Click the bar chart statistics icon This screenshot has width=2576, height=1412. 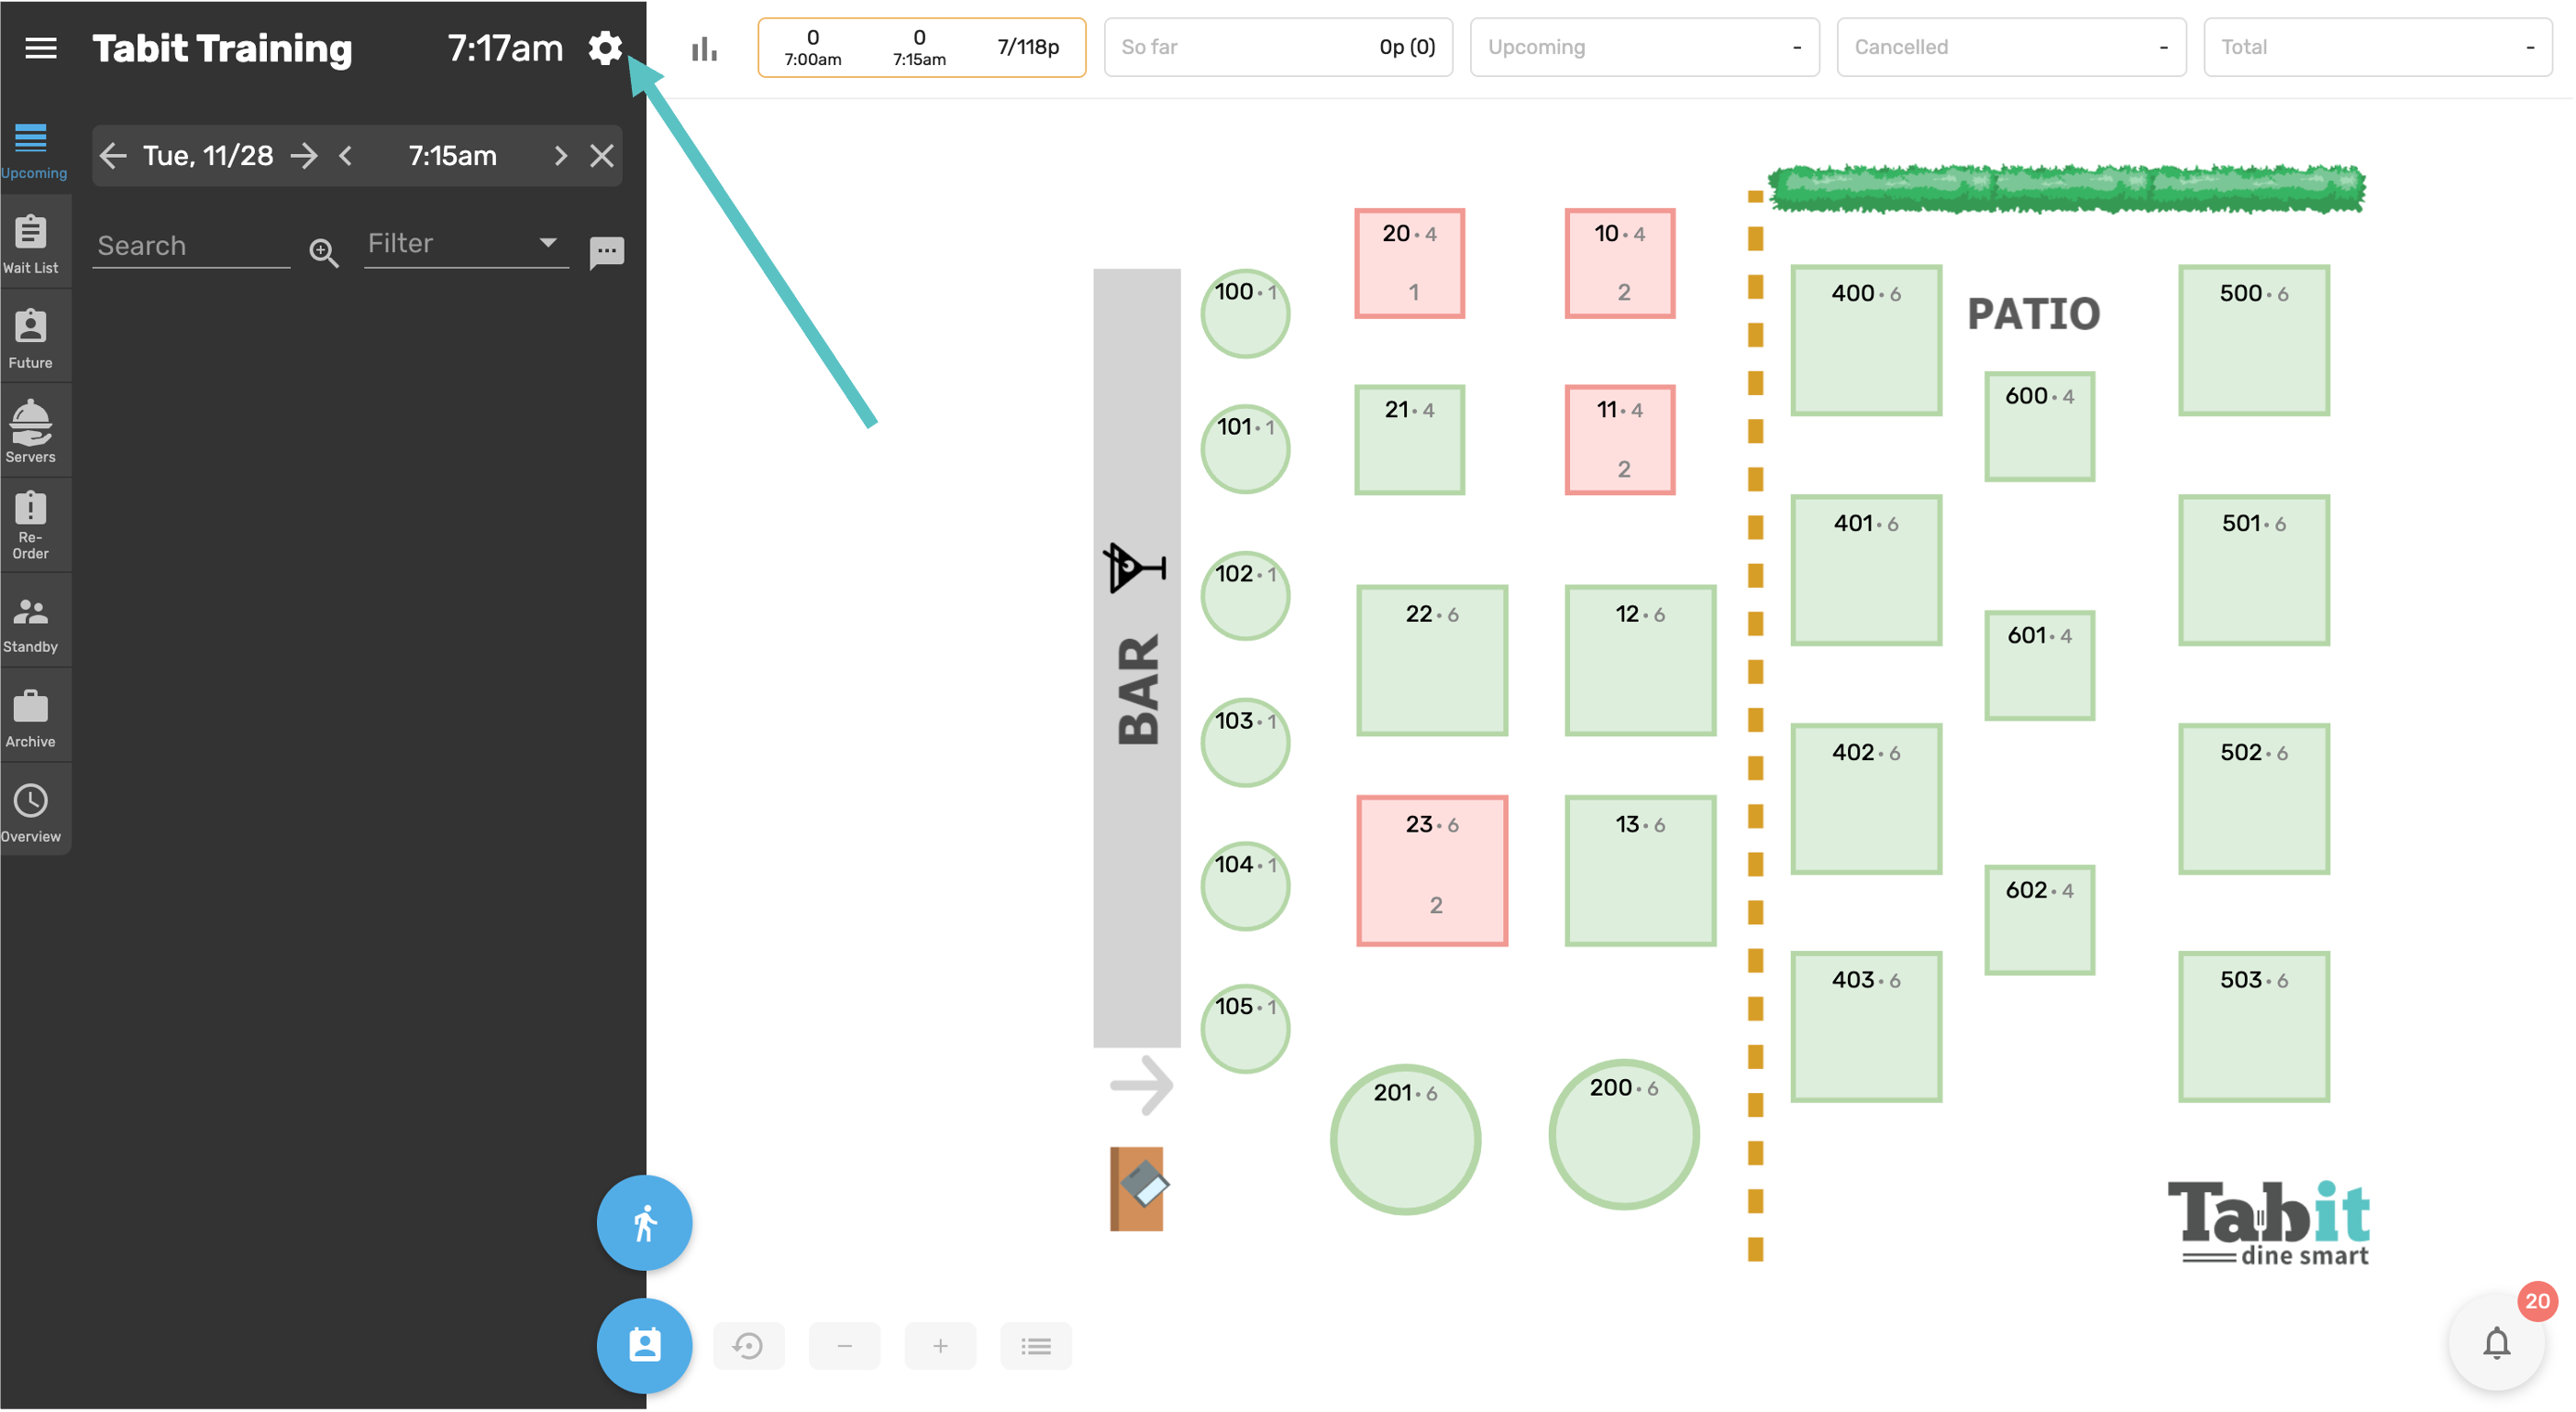(x=704, y=48)
